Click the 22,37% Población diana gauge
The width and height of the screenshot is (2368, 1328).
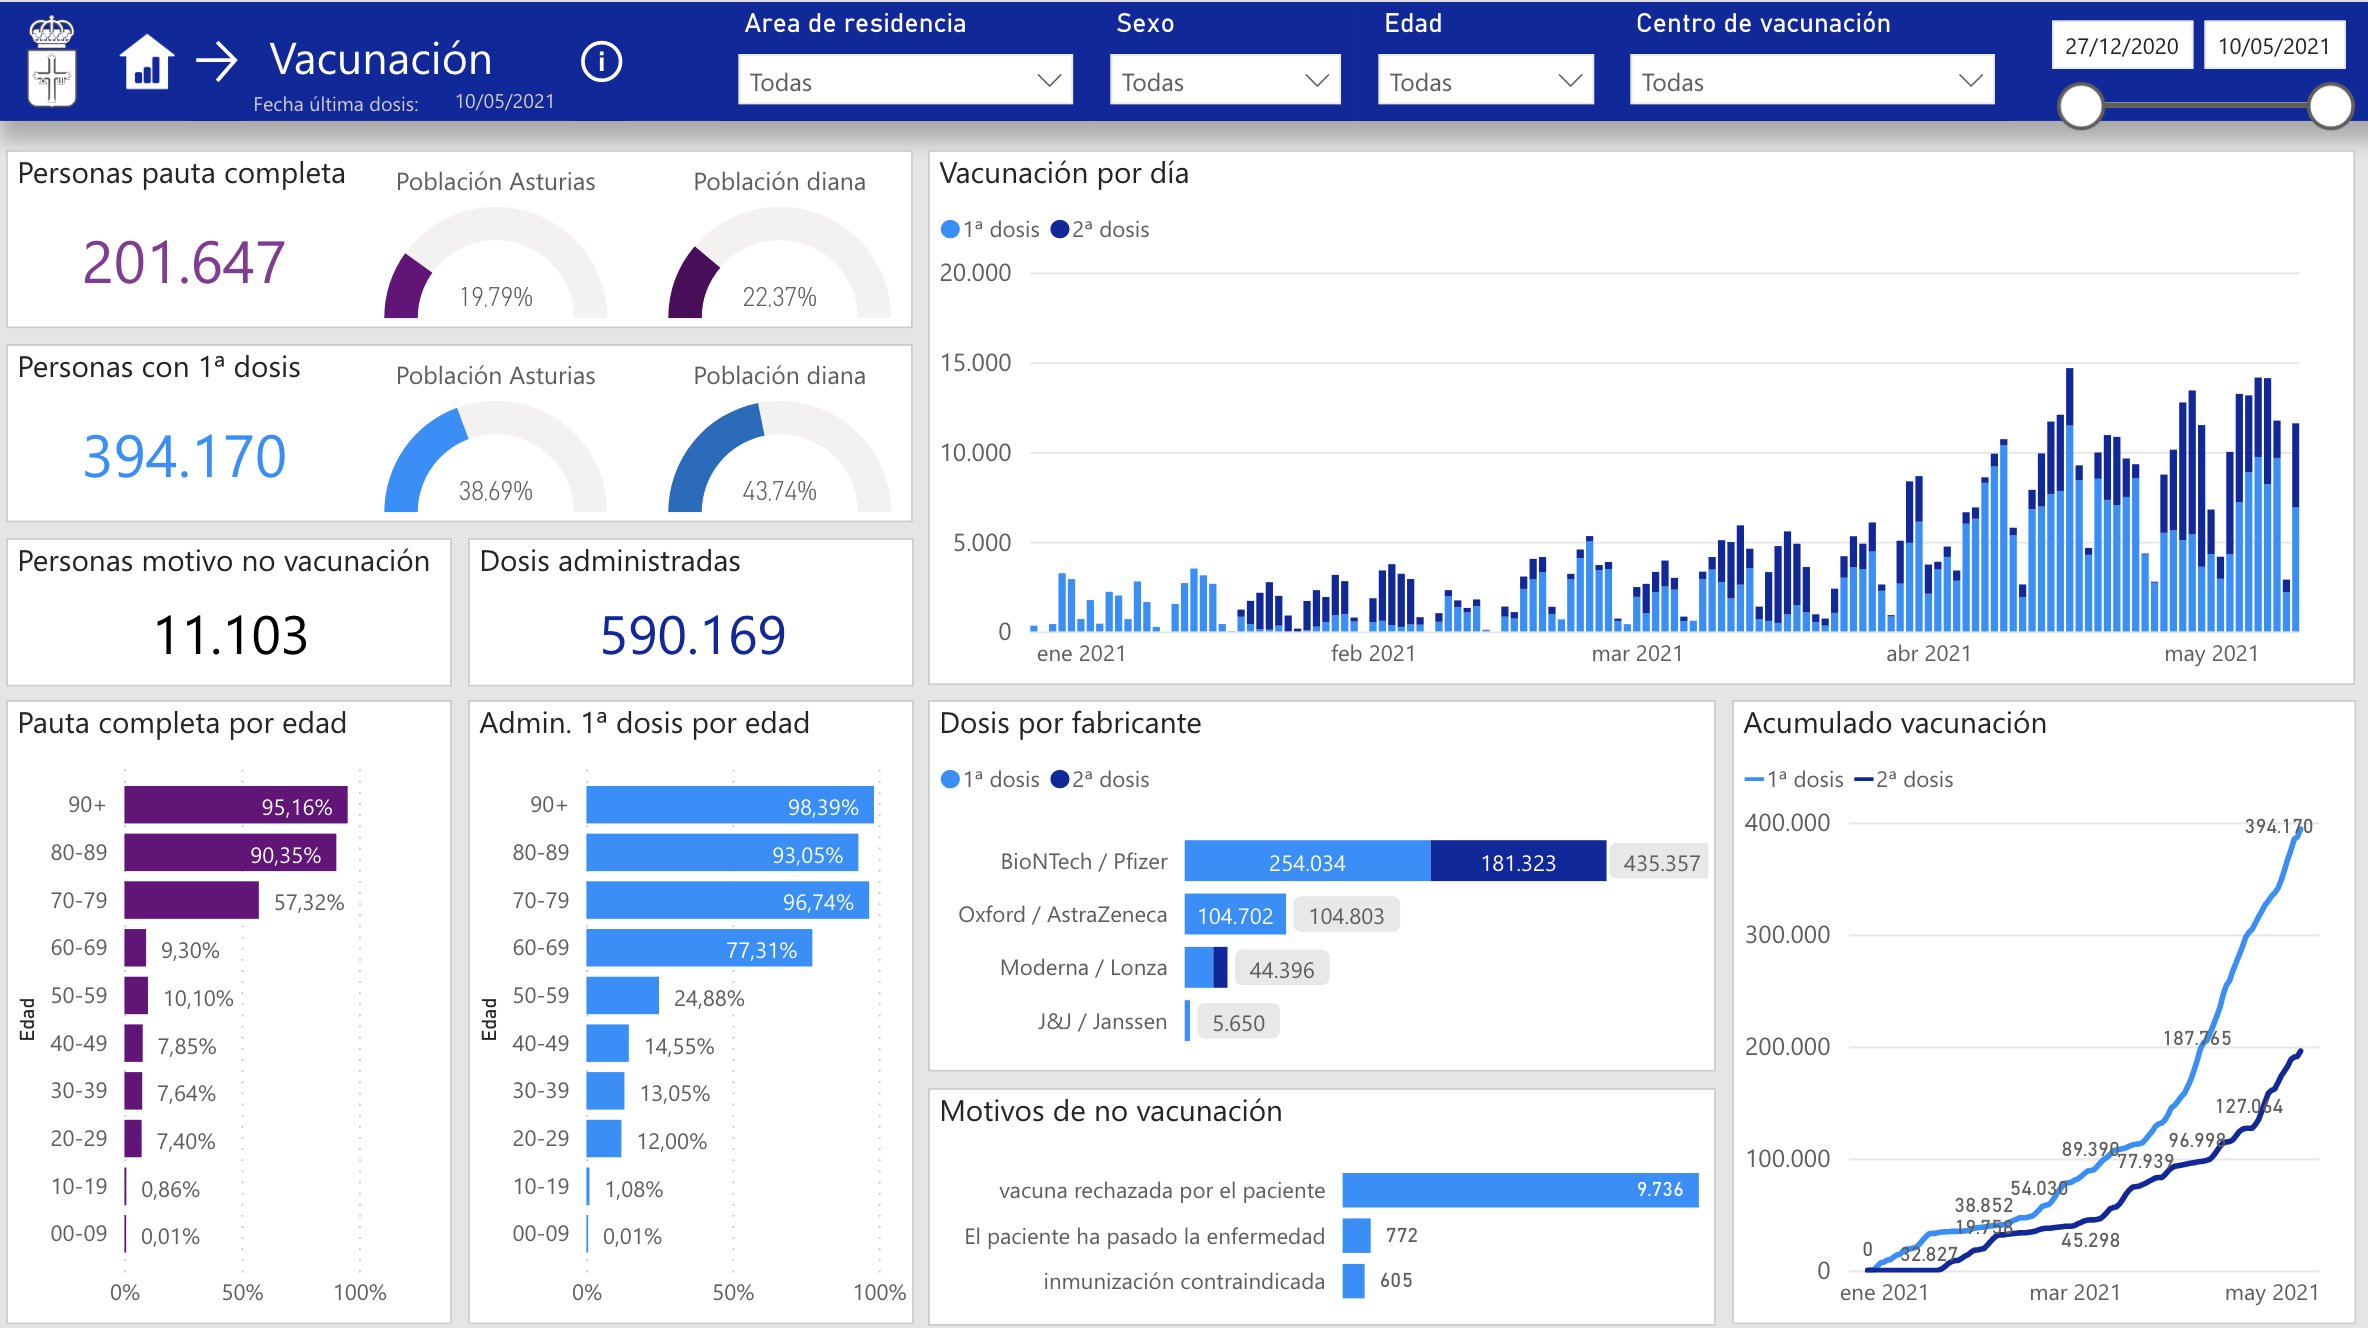(779, 263)
